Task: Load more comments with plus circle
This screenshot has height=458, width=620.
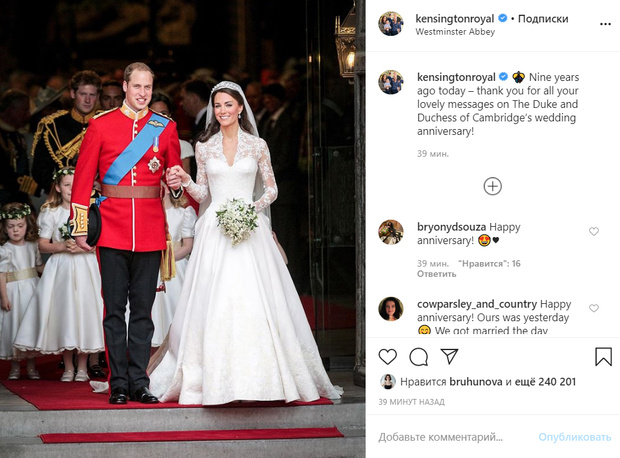Action: 493,186
